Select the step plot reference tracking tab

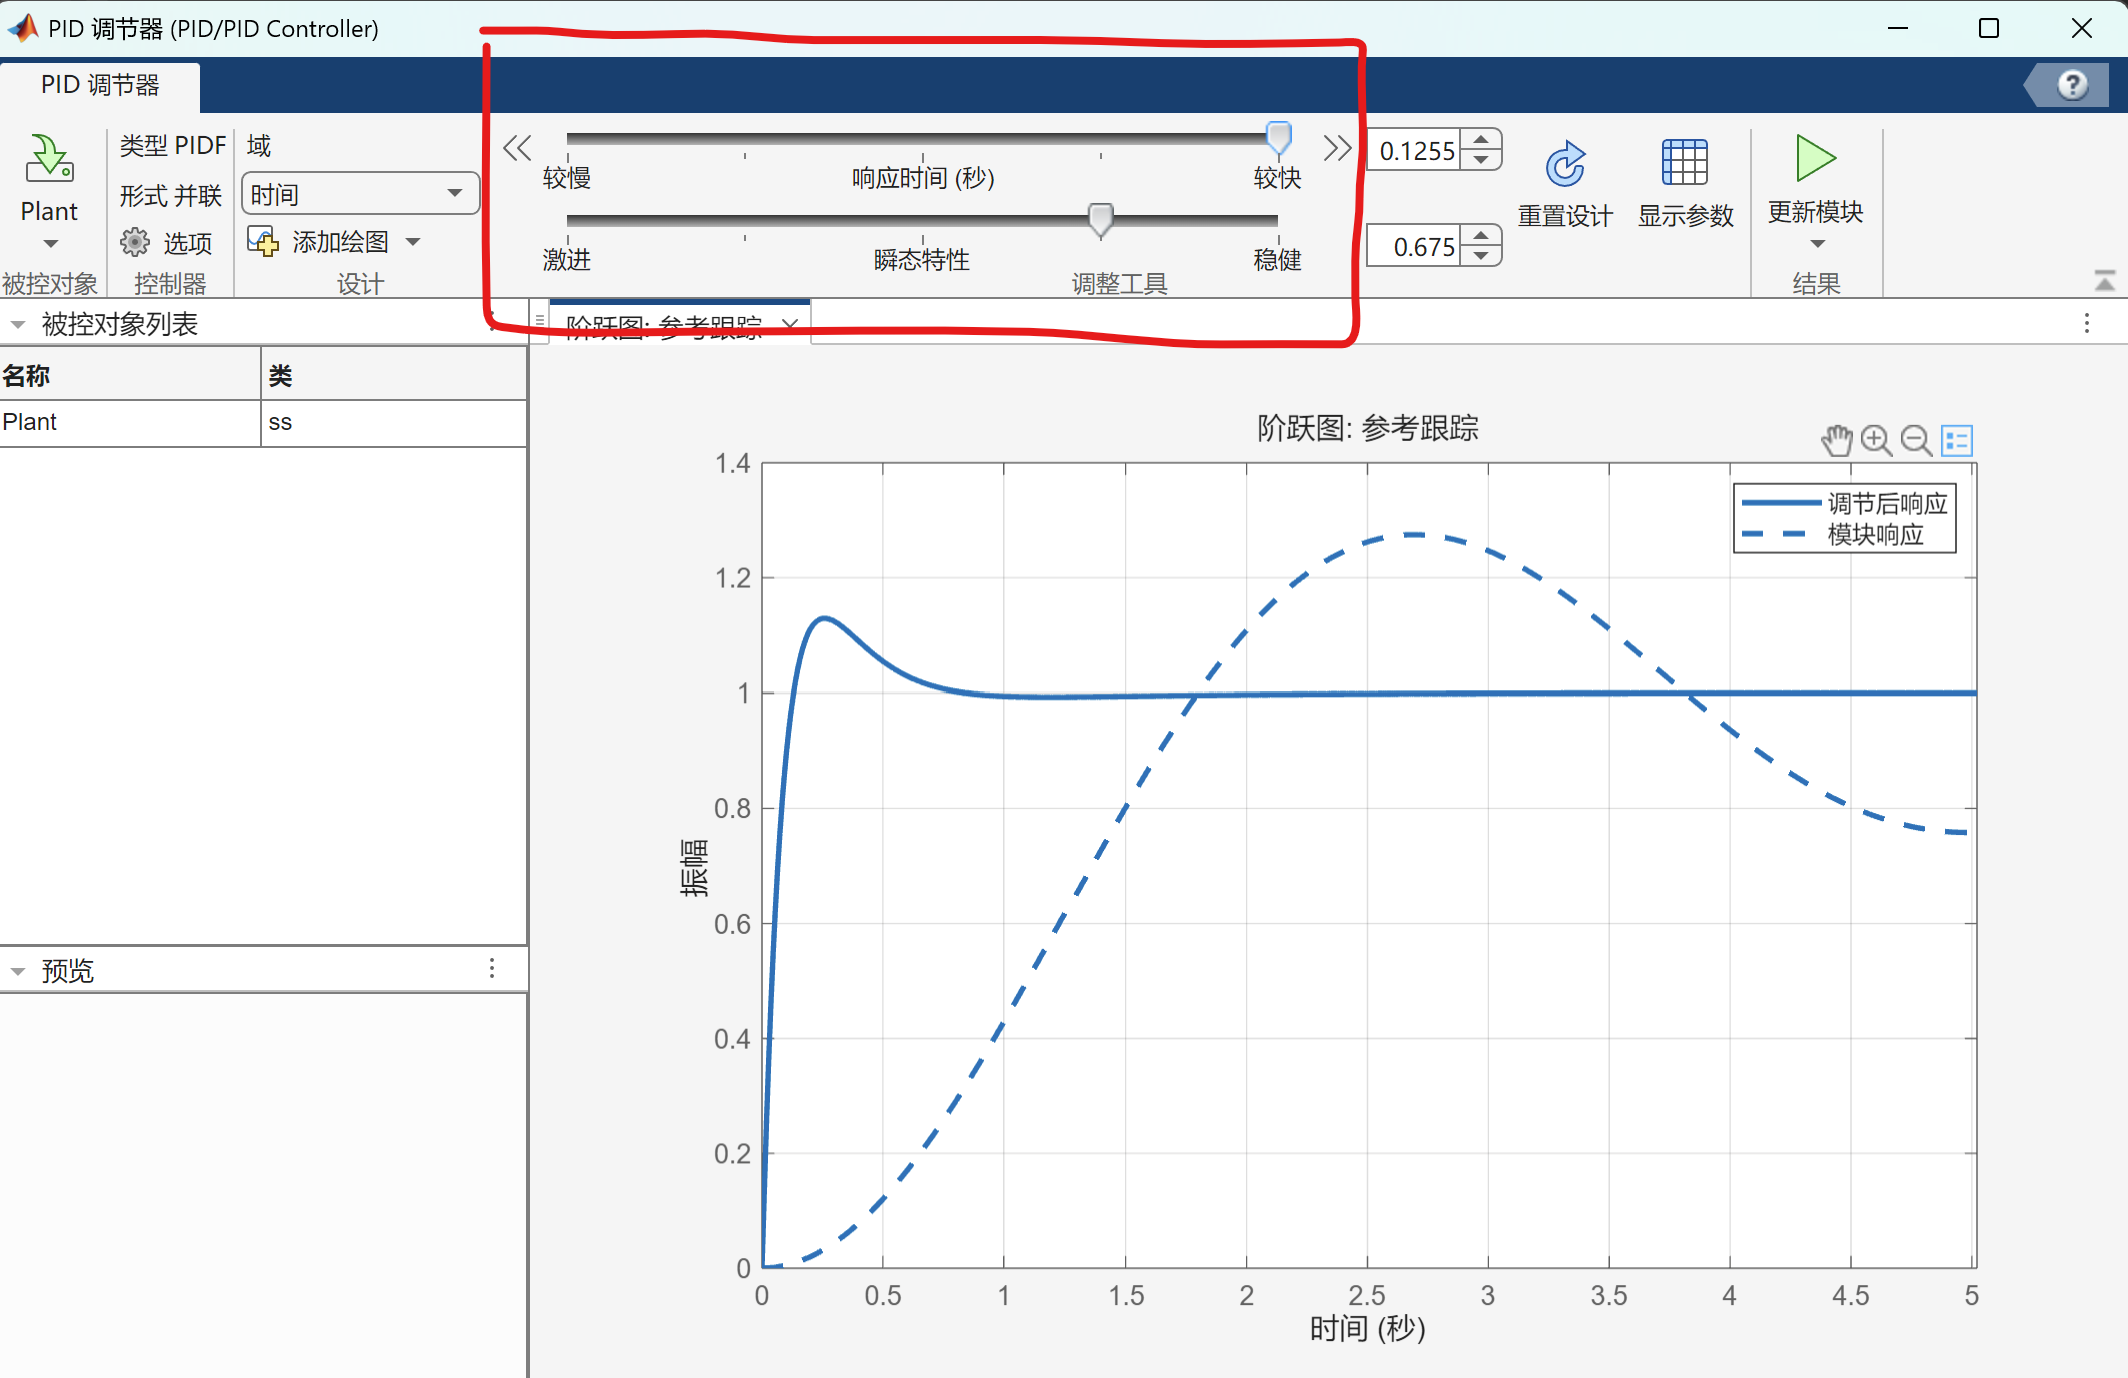coord(665,326)
